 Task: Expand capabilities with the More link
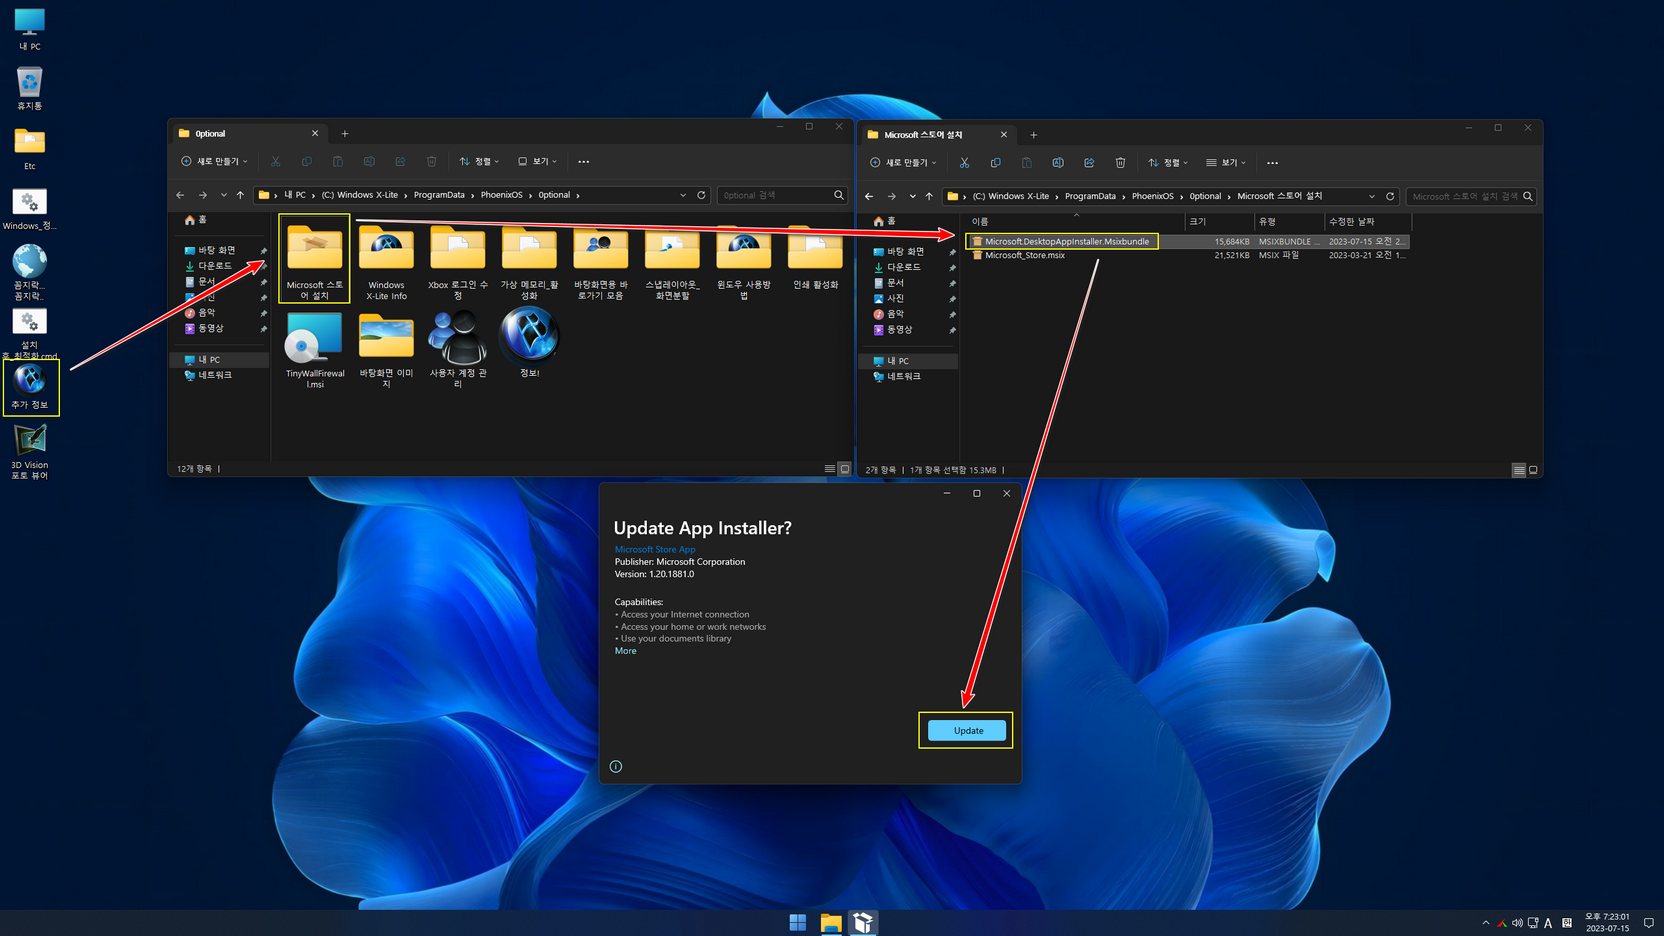point(625,651)
